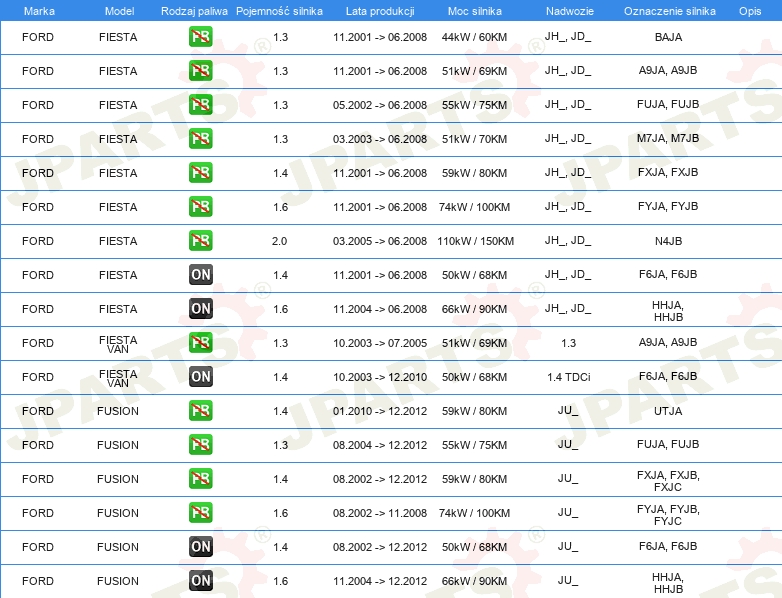Click the ON diesel icon in Fusion 11.2004 -> 12.2012 row
Viewport: 782px width, 598px height.
pyautogui.click(x=200, y=581)
